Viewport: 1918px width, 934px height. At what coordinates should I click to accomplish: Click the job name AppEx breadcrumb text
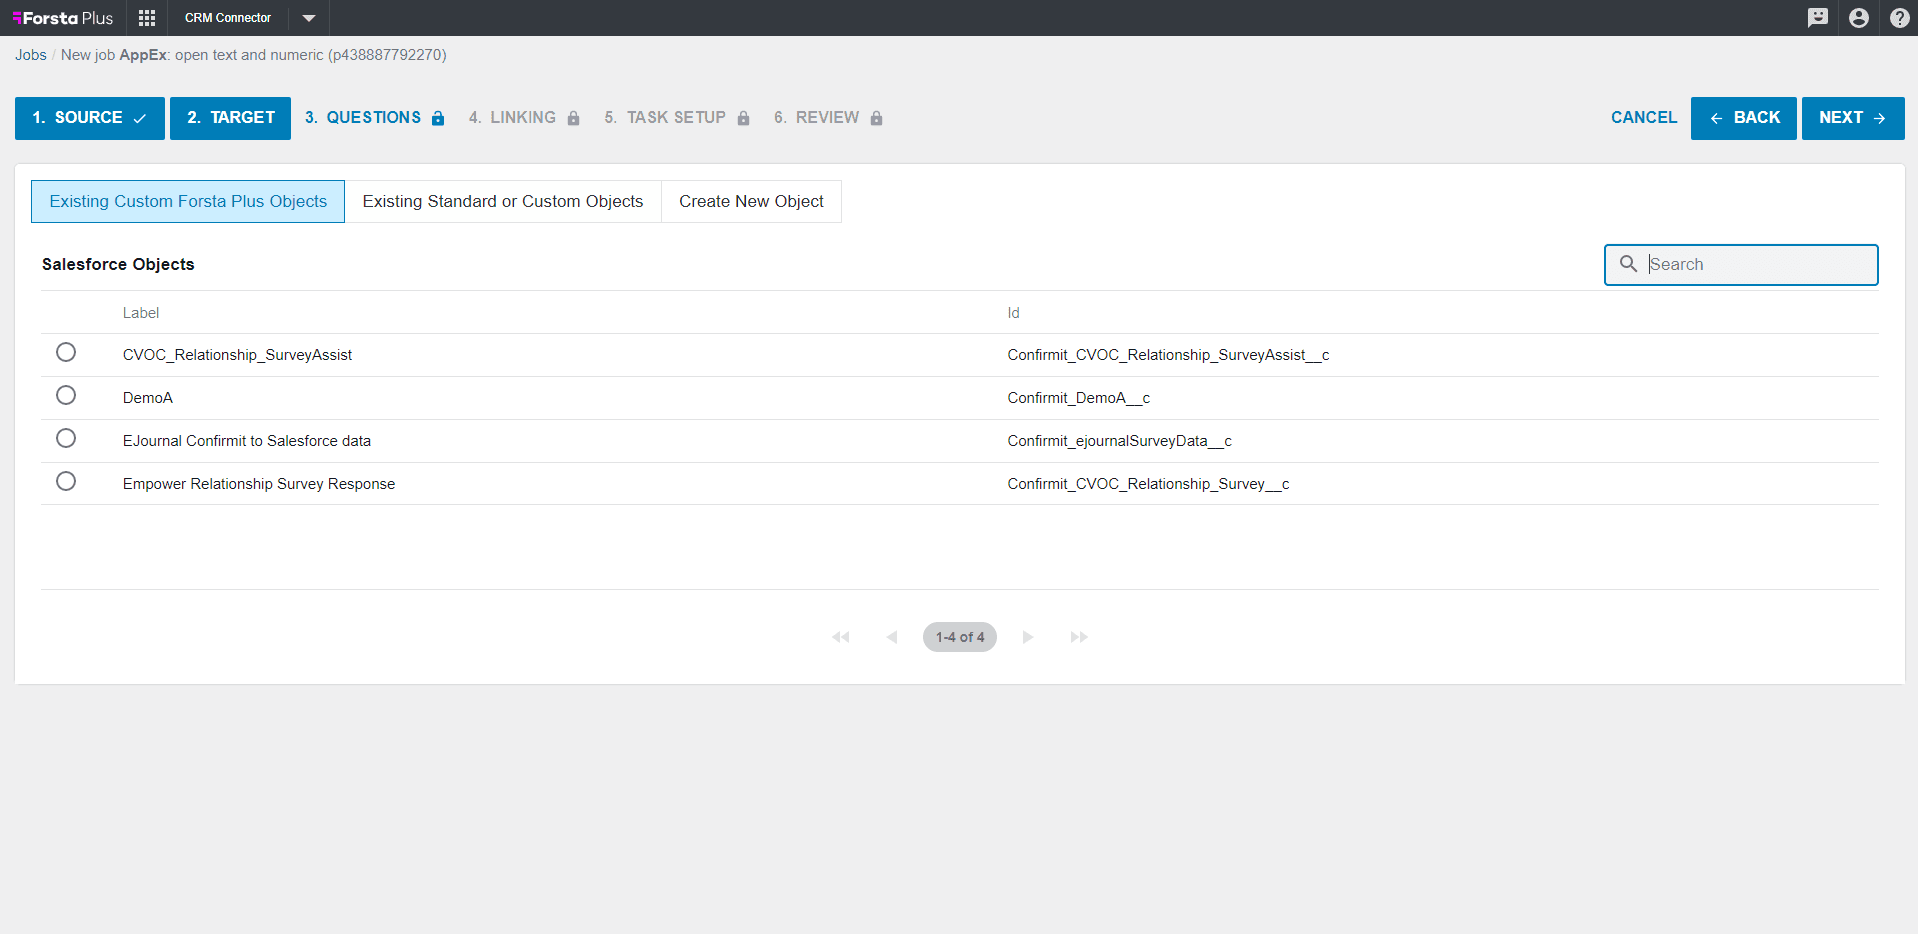click(143, 55)
